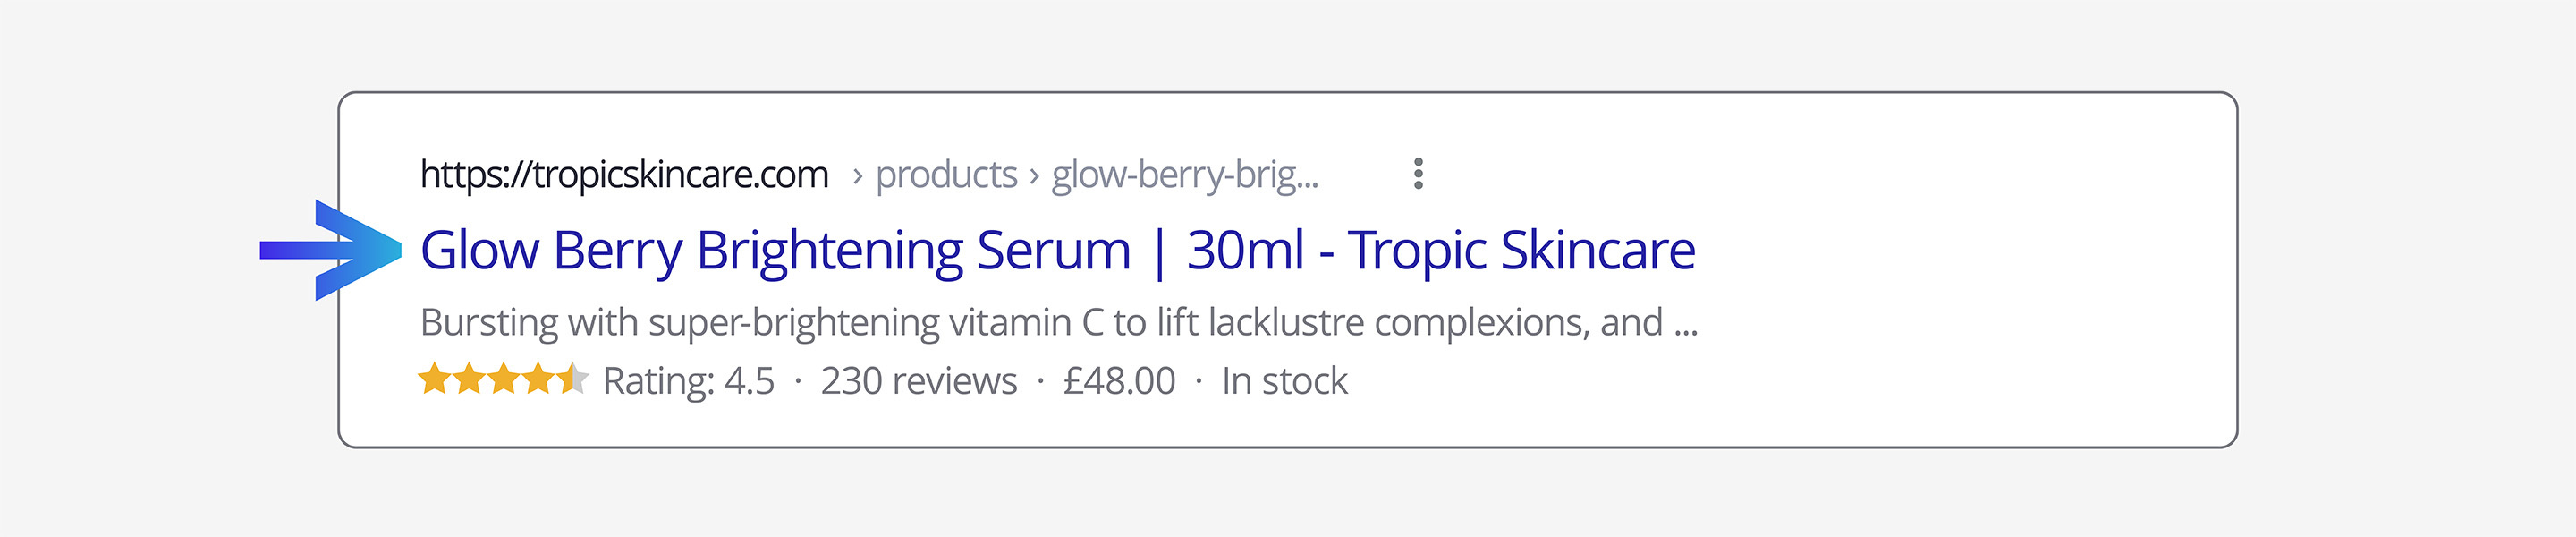Click the first gold rating star
Image resolution: width=2576 pixels, height=537 pixels.
point(435,380)
